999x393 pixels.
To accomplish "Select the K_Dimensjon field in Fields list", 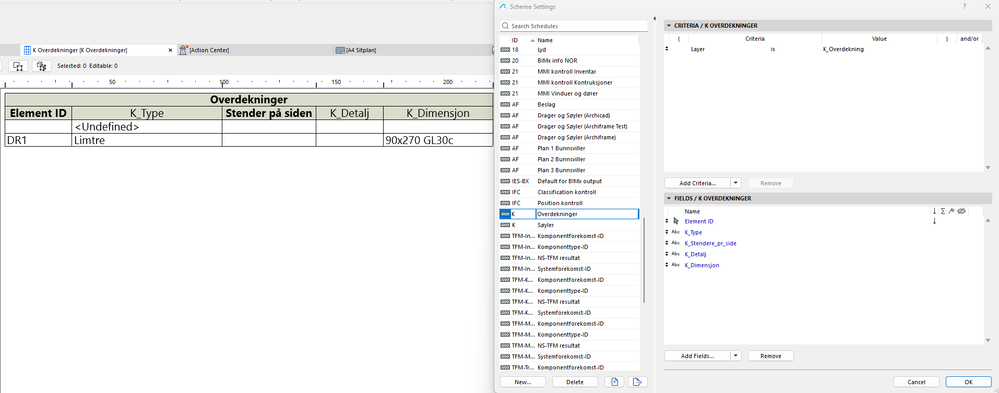I will 702,265.
